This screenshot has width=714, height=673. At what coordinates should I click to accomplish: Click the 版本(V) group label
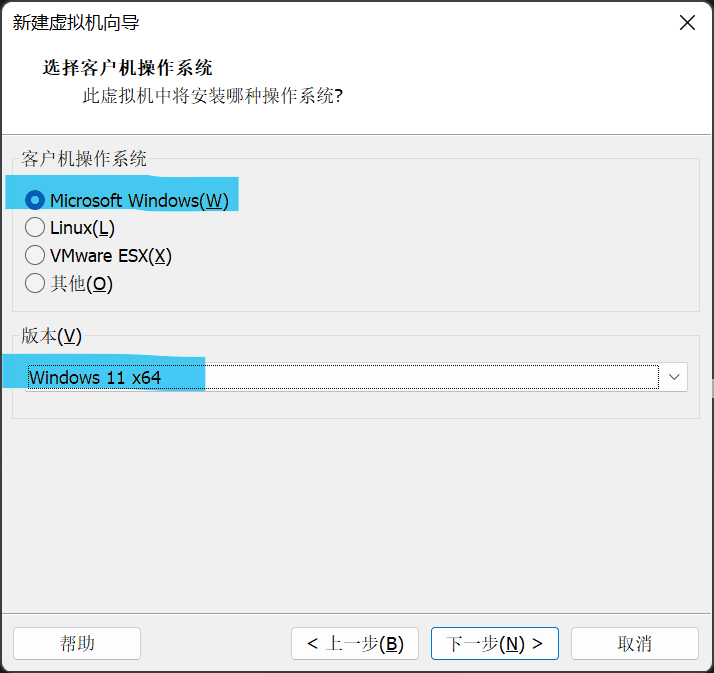[x=51, y=336]
